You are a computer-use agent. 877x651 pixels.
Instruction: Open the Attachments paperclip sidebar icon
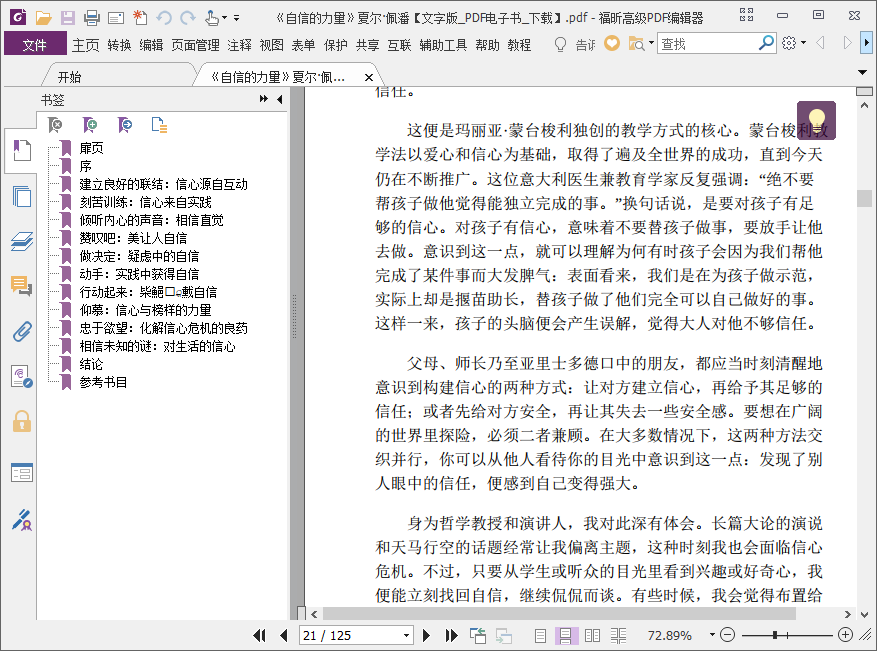pyautogui.click(x=22, y=332)
